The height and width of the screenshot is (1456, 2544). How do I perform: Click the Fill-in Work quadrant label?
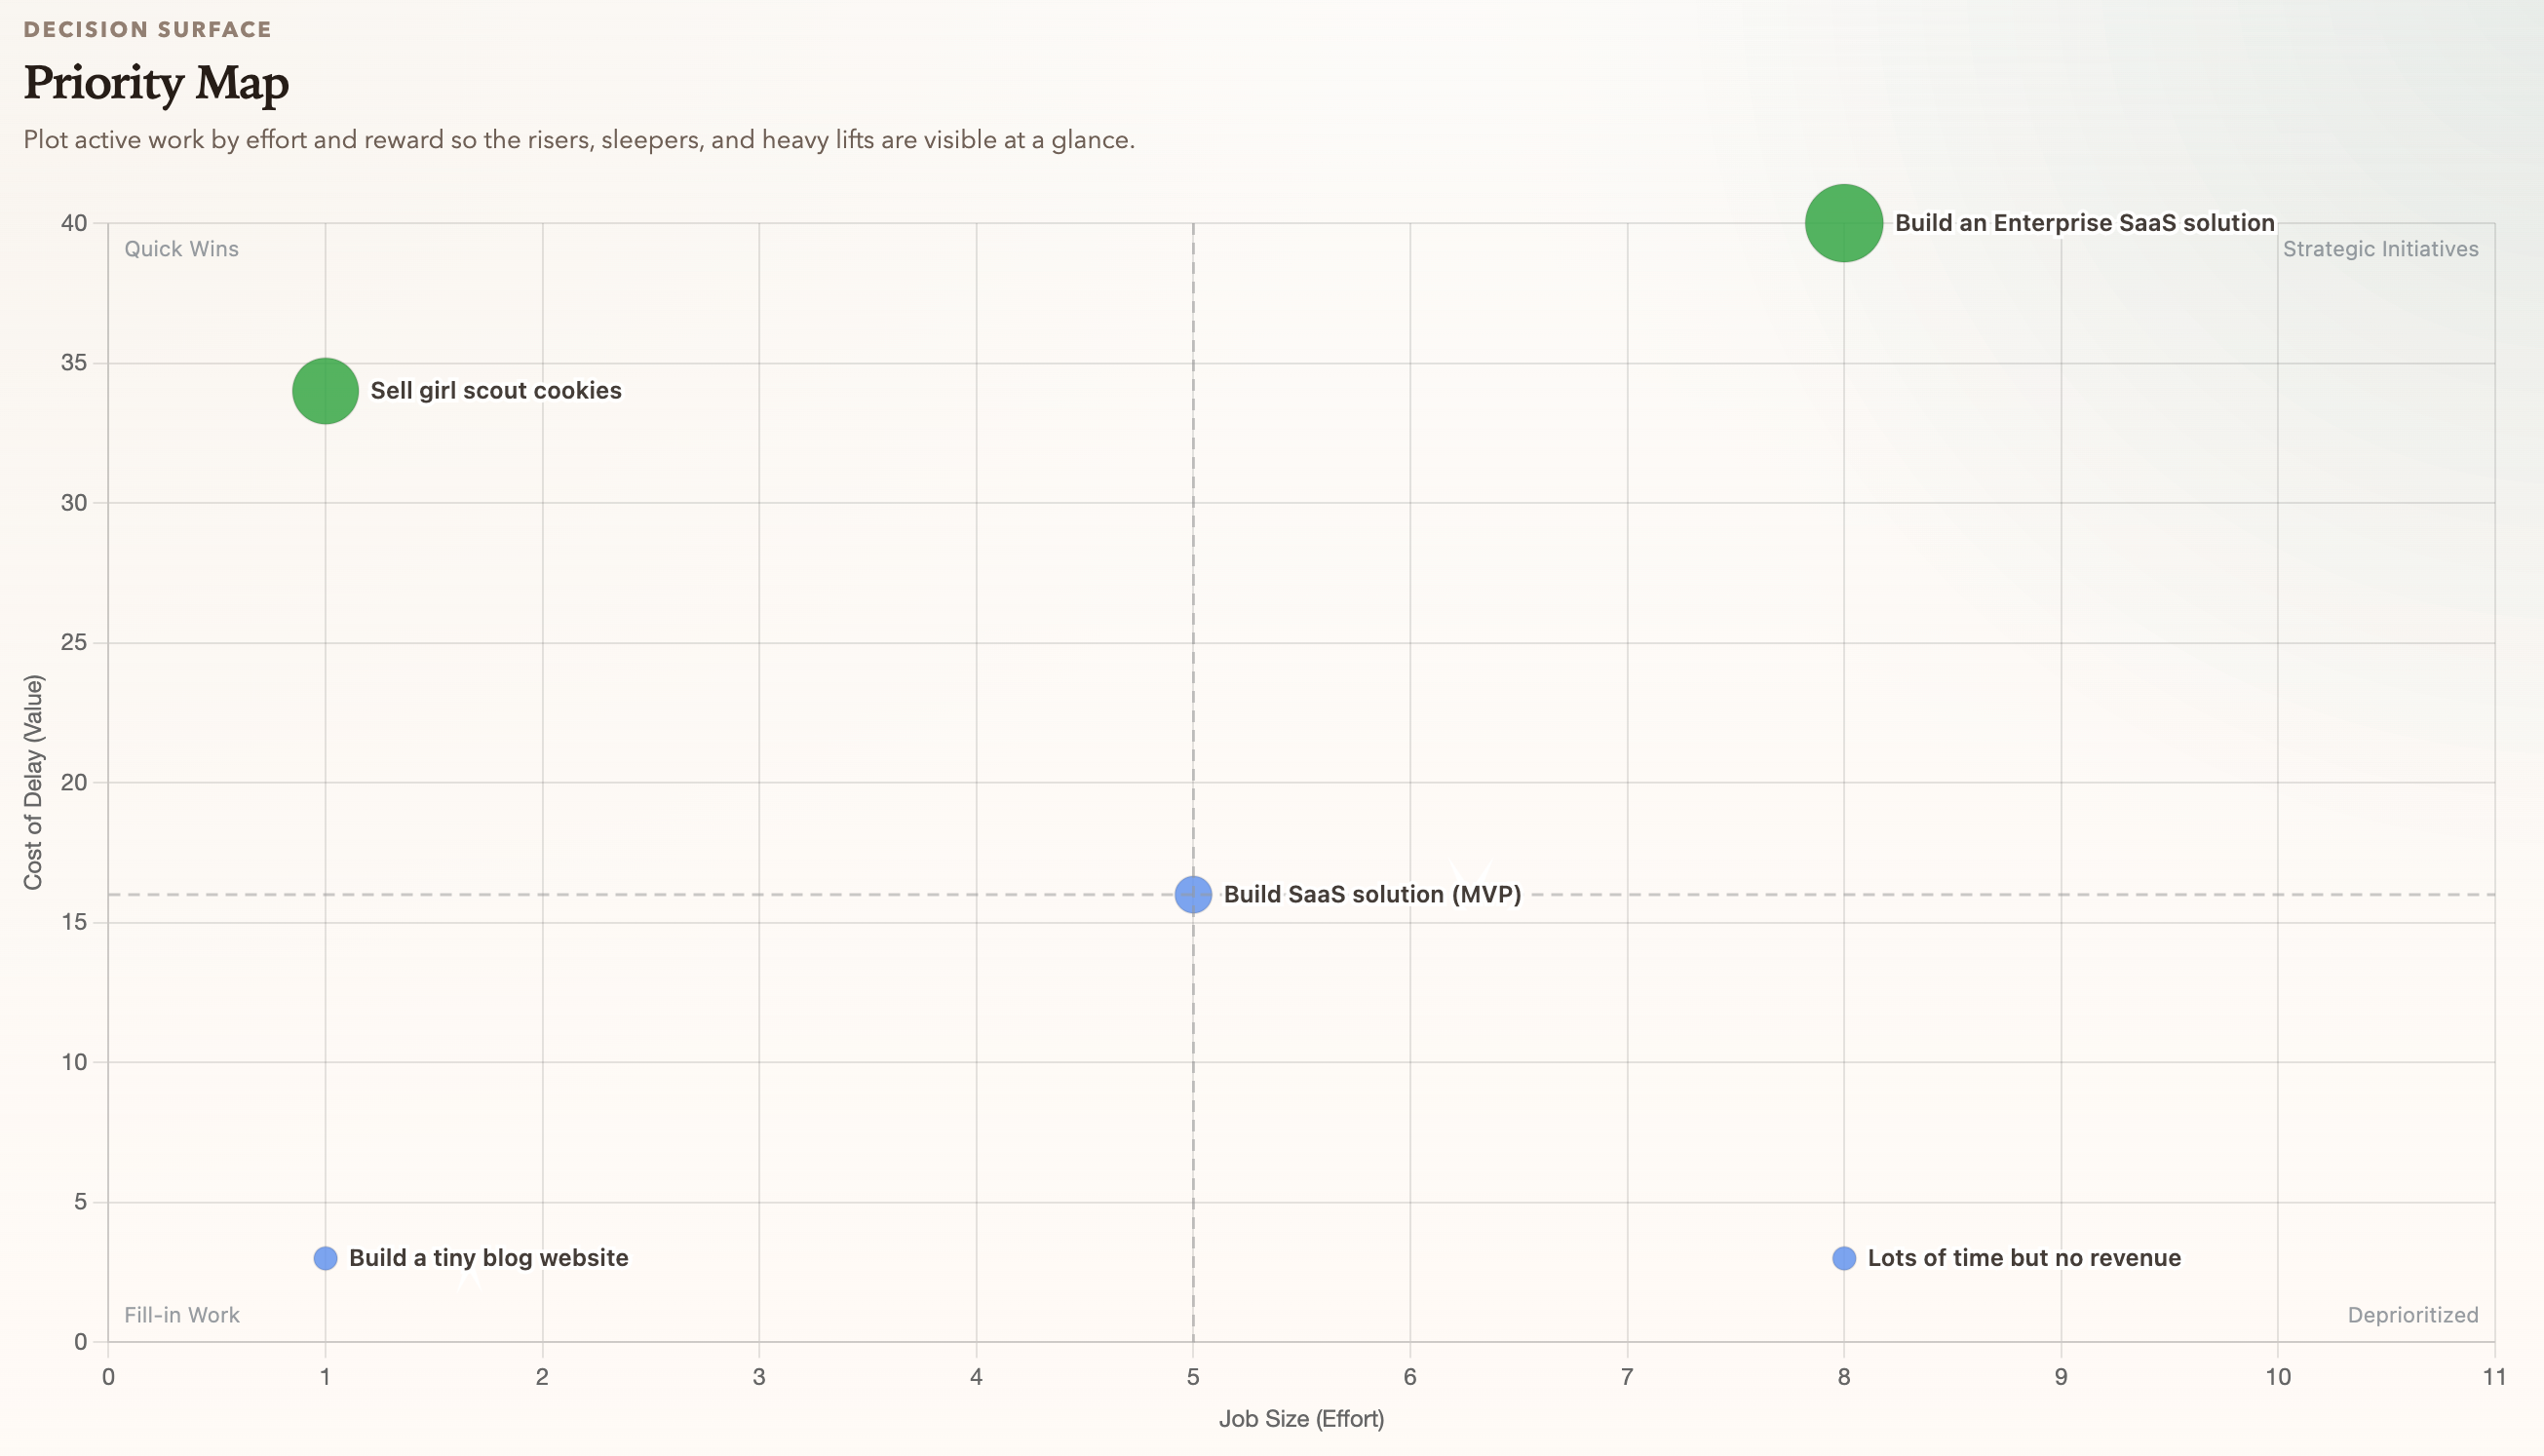click(x=181, y=1315)
